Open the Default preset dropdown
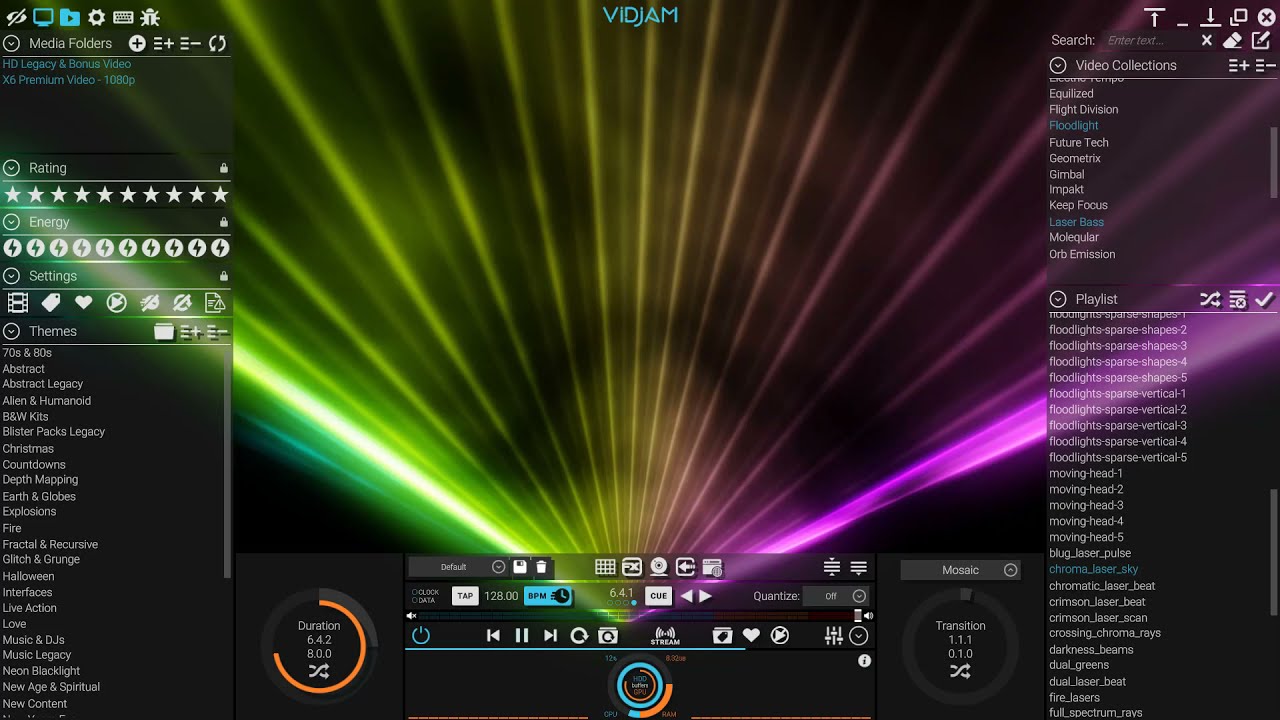 point(460,567)
